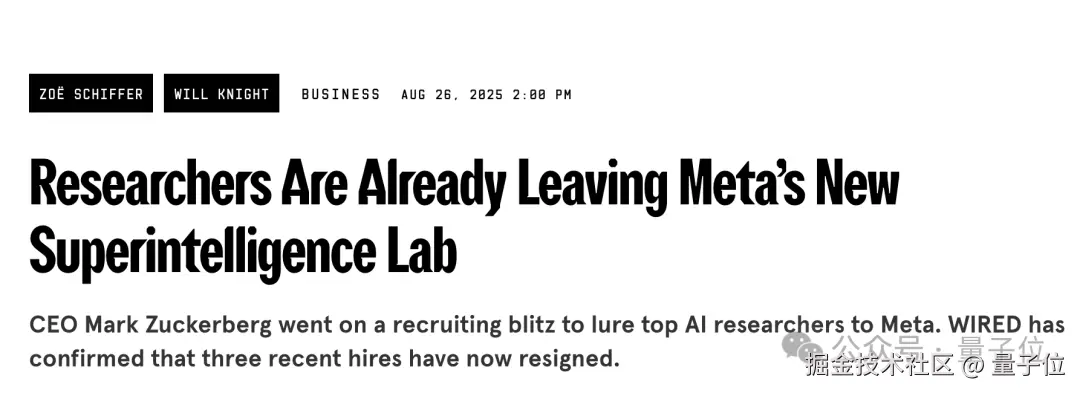Click the "Superintelligence Lab" headline line
Image resolution: width=1080 pixels, height=393 pixels.
tap(243, 253)
